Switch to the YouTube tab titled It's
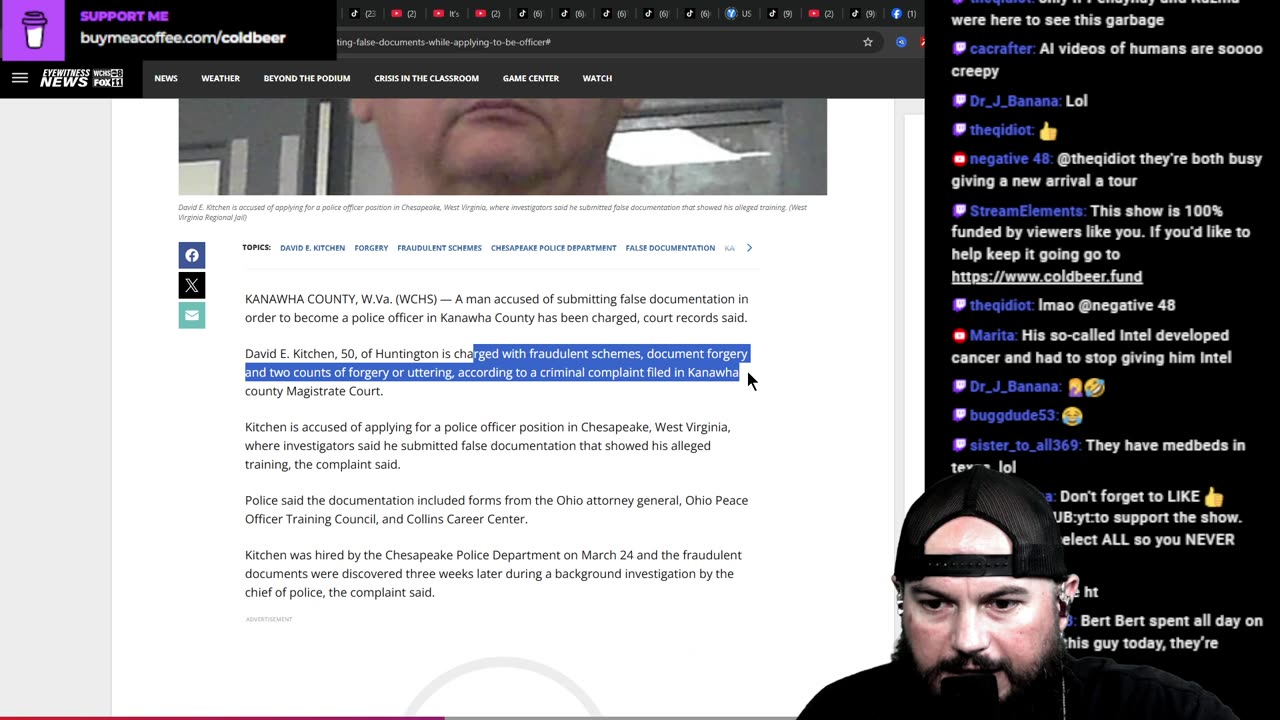The image size is (1280, 720). [447, 14]
